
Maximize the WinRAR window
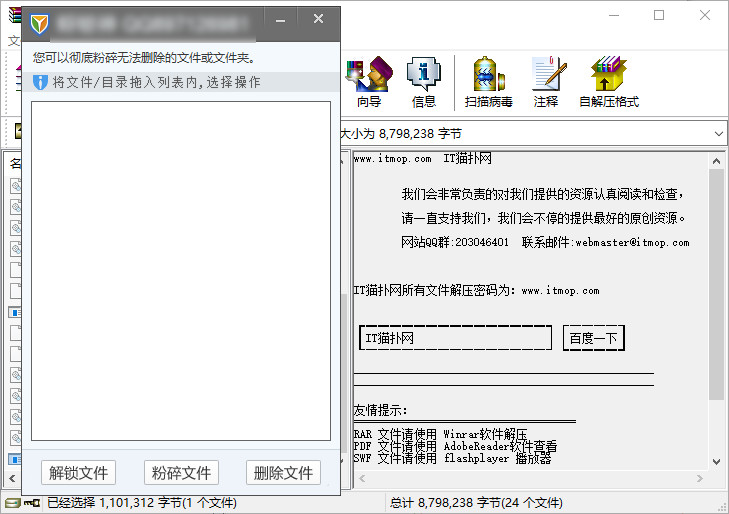click(x=659, y=15)
